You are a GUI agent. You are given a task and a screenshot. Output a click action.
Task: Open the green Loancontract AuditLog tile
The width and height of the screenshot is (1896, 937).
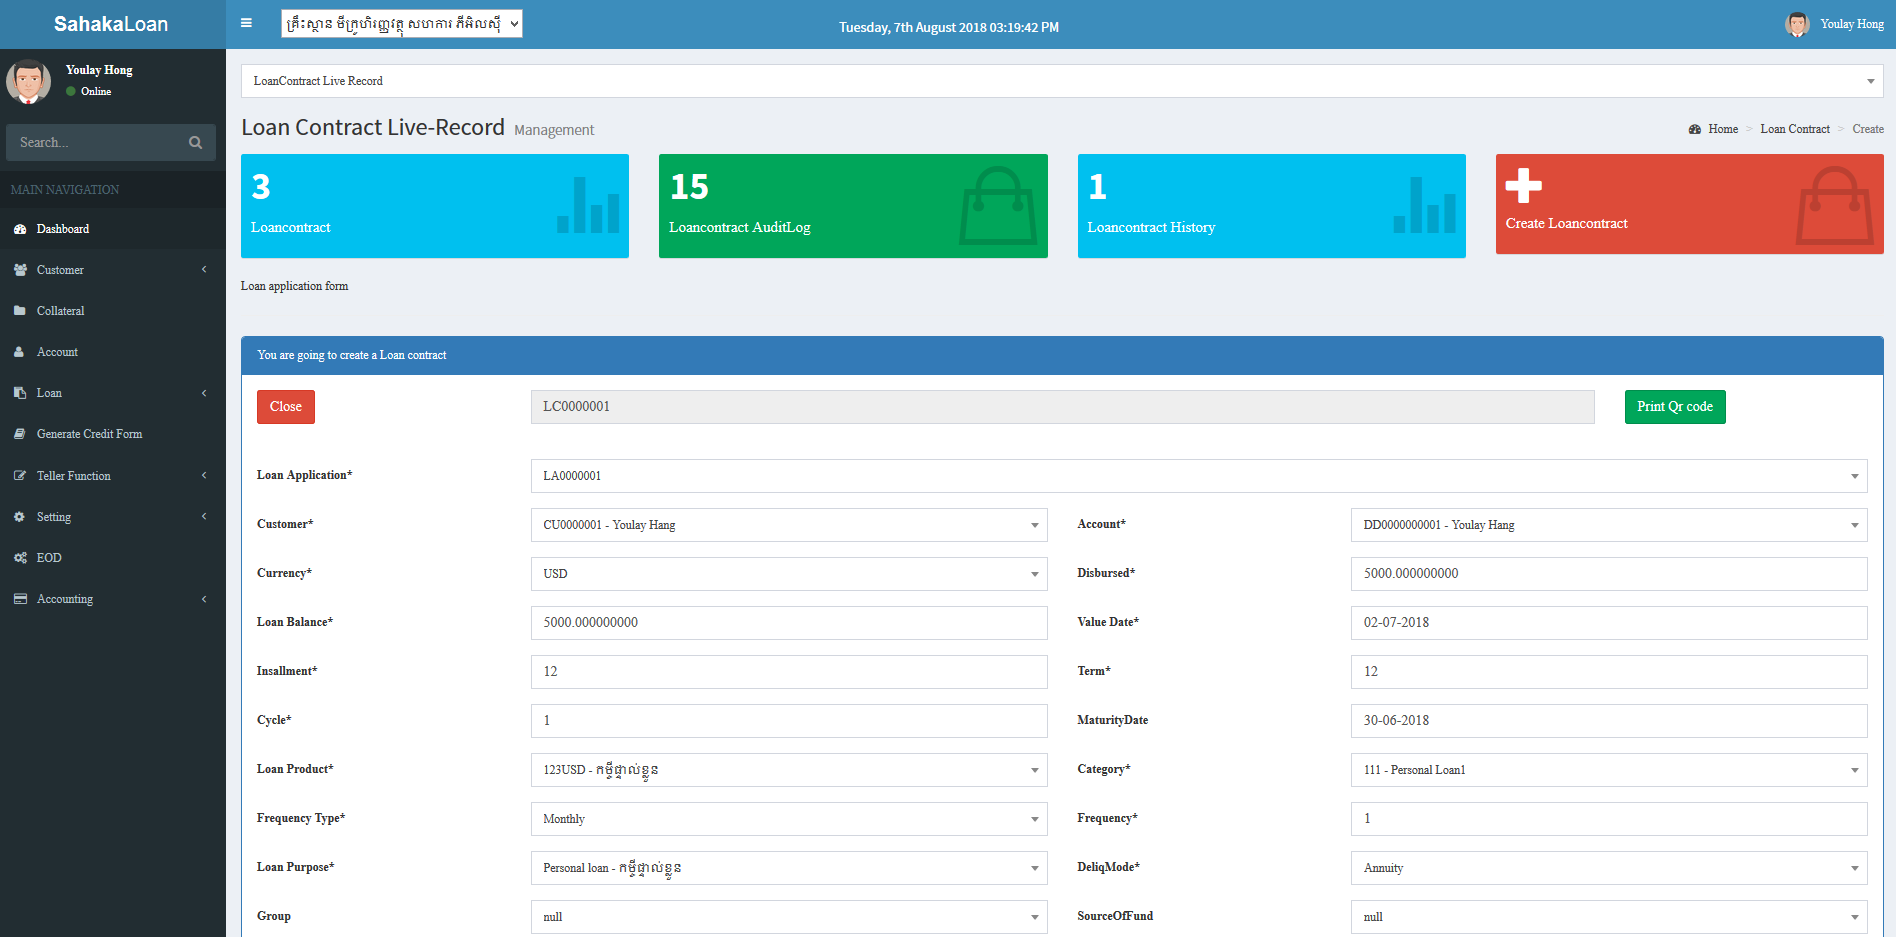coord(852,206)
